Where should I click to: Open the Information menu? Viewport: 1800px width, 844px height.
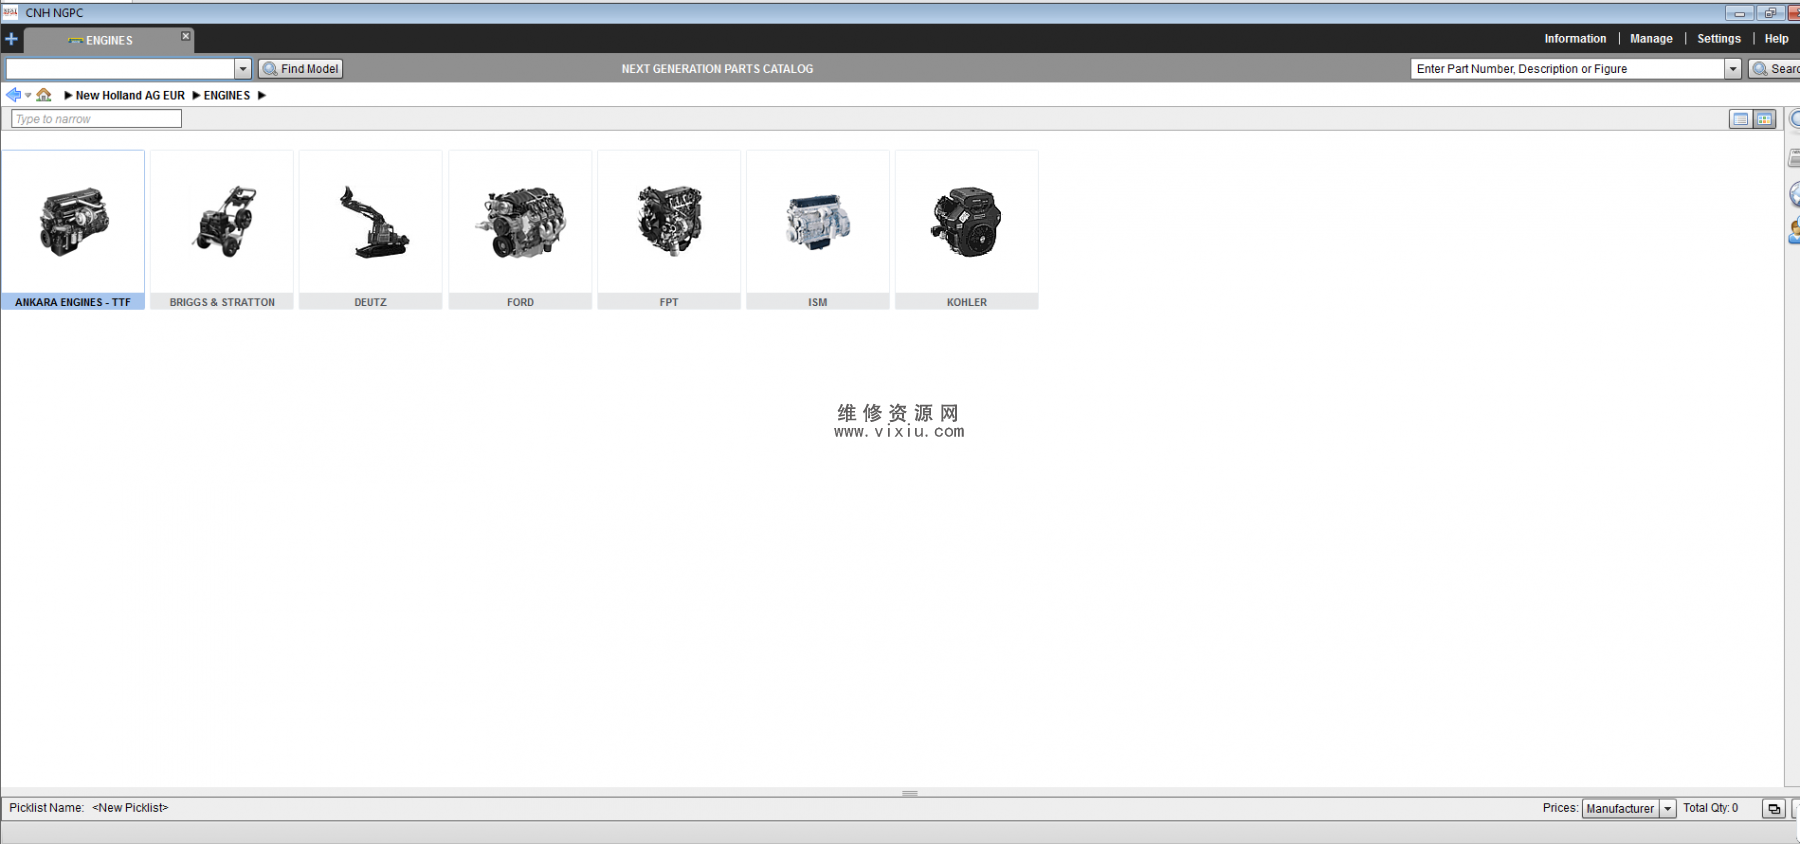click(x=1575, y=39)
